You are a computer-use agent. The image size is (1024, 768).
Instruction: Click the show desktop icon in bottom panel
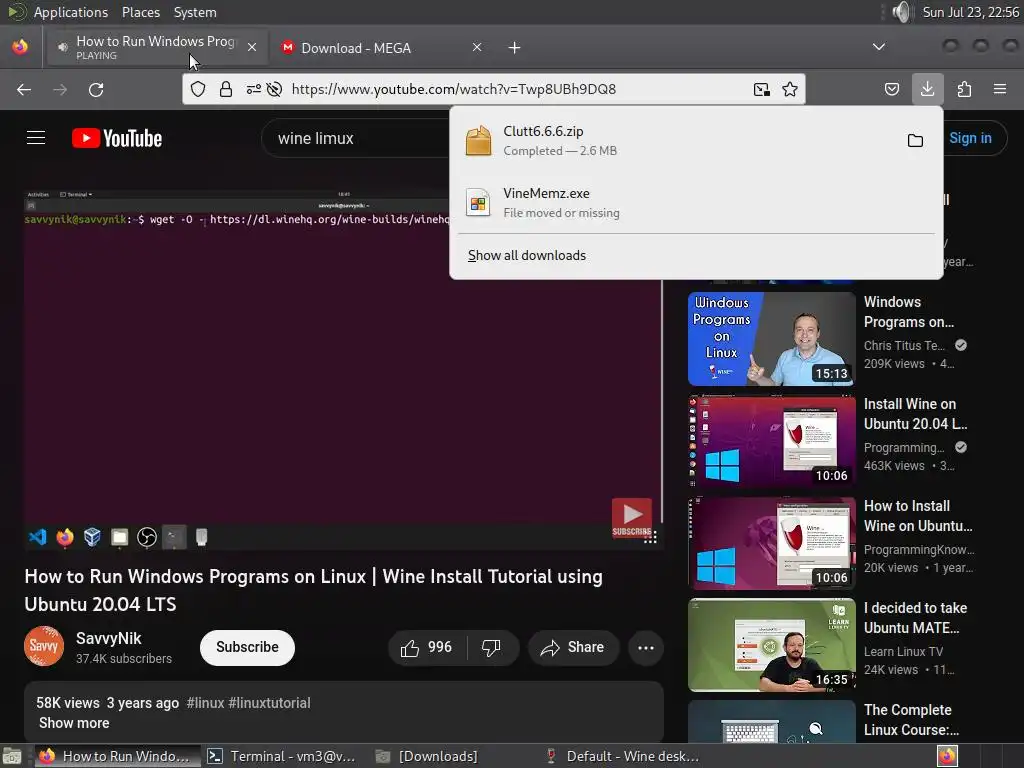12,756
